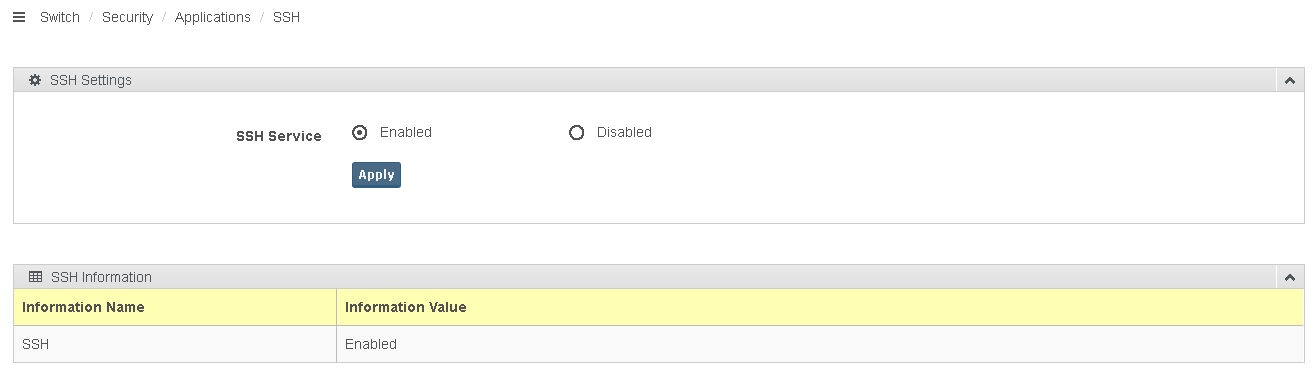Screen dimensions: 1315x374
Task: Collapse the SSH Settings panel
Action: [1290, 80]
